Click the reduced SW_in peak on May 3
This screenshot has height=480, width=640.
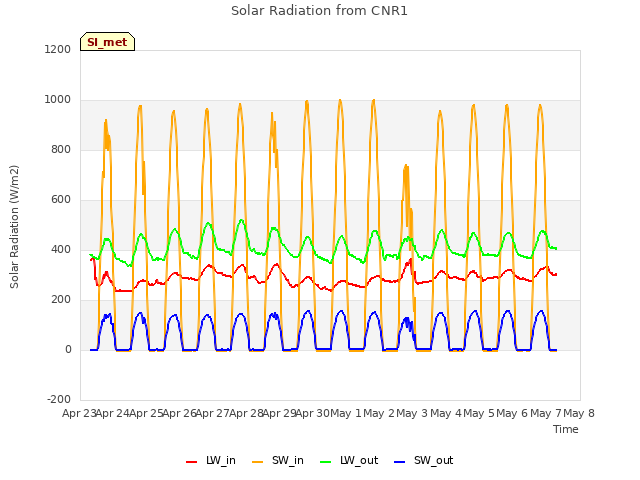(406, 165)
